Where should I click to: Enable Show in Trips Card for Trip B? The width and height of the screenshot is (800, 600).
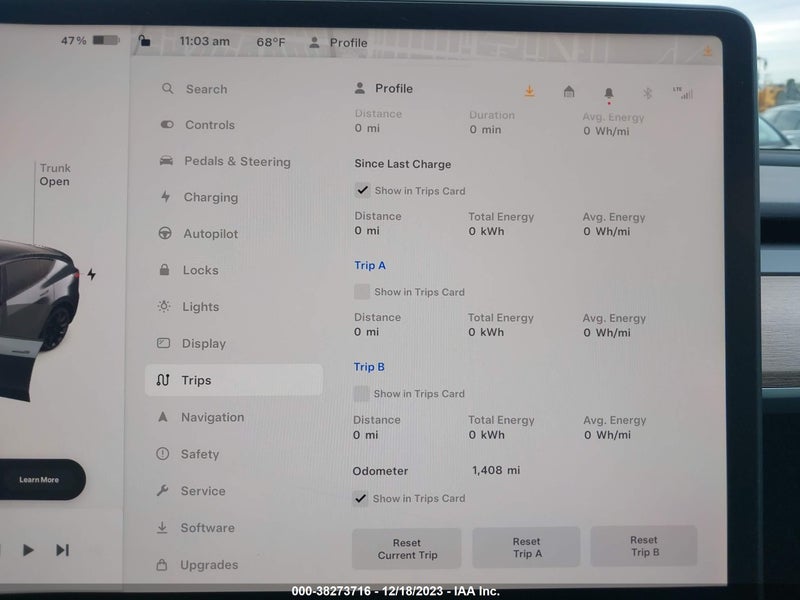click(361, 393)
